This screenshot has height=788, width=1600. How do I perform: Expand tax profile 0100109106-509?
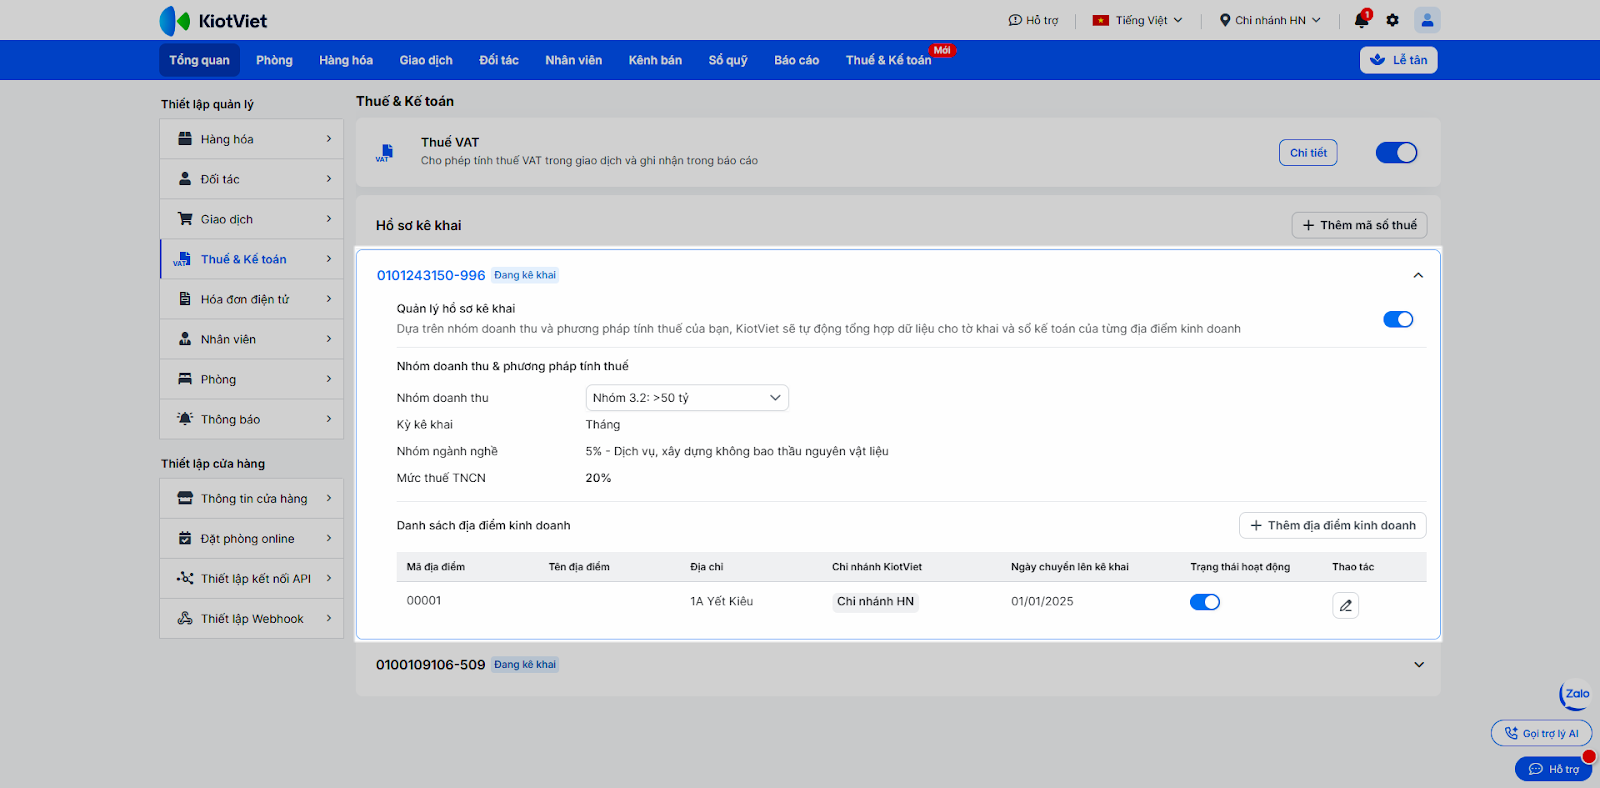(x=1418, y=665)
